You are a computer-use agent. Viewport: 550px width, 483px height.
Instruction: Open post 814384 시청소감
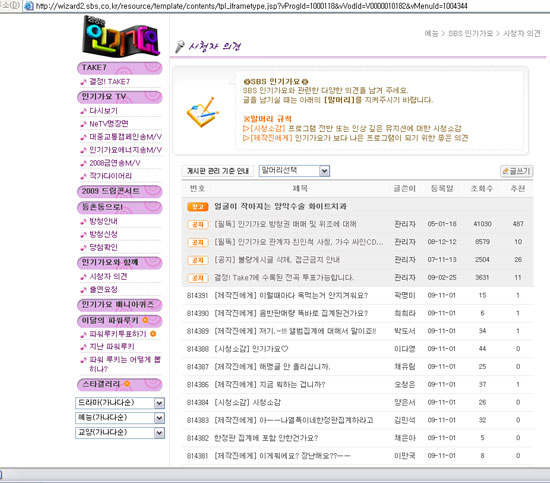(247, 403)
